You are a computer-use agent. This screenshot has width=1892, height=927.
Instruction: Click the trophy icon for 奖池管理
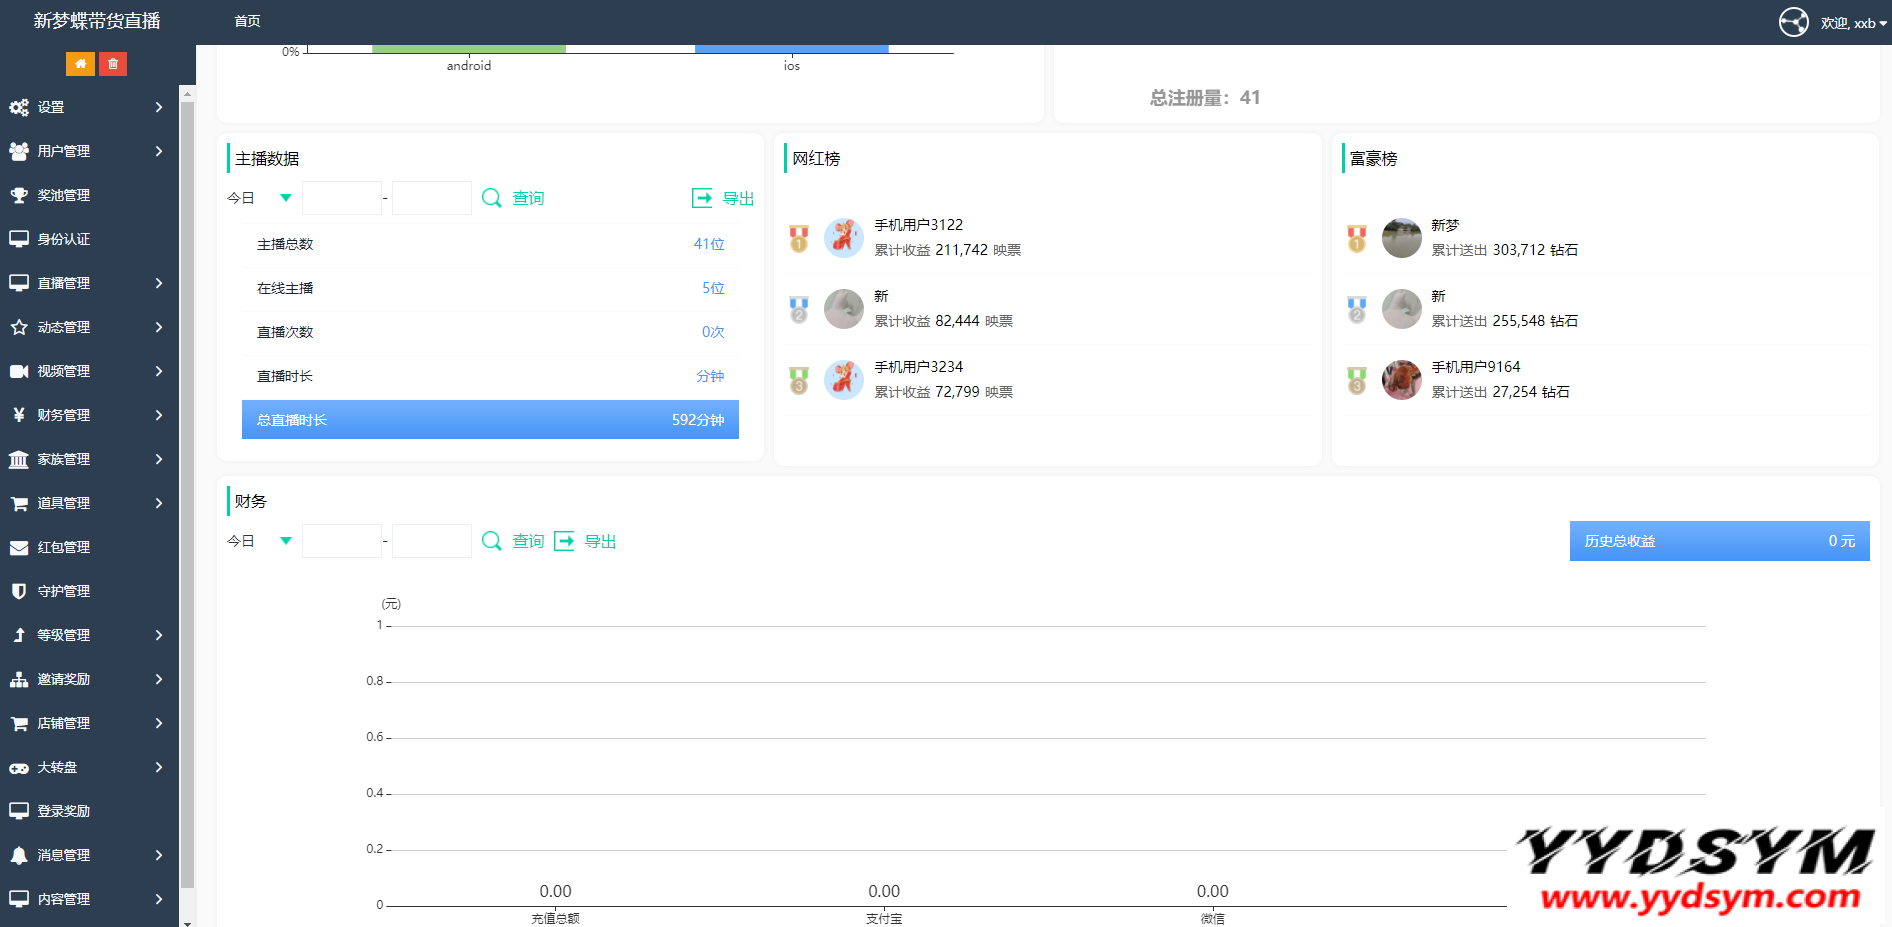coord(19,195)
